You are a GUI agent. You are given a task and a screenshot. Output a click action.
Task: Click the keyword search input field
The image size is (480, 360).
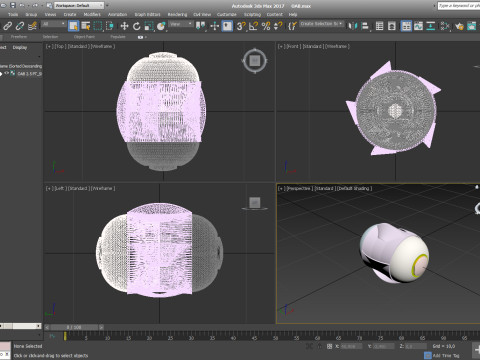click(x=459, y=6)
